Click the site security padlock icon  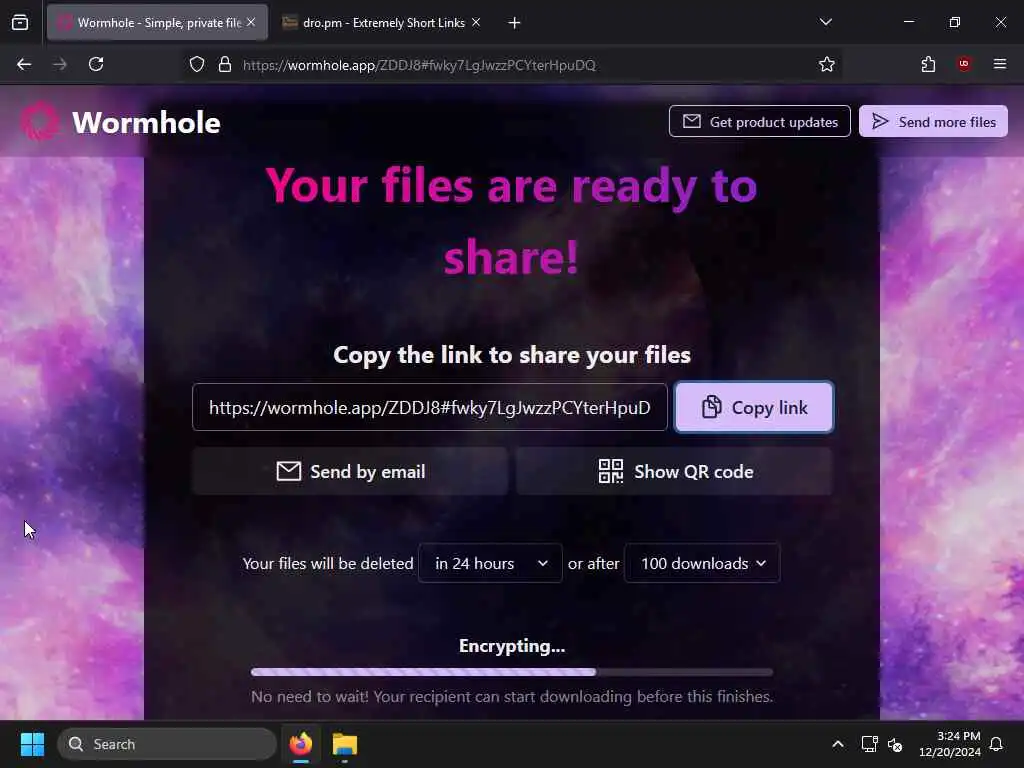coord(225,64)
